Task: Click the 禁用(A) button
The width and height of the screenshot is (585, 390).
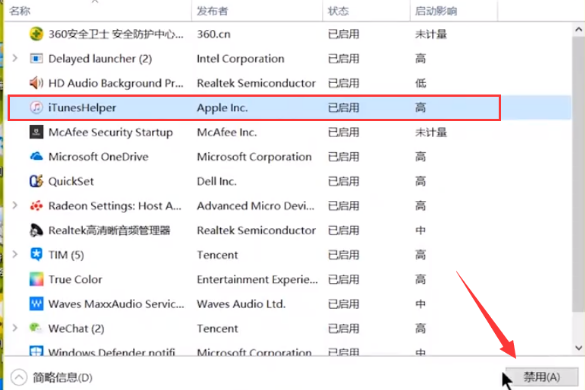Action: point(542,377)
